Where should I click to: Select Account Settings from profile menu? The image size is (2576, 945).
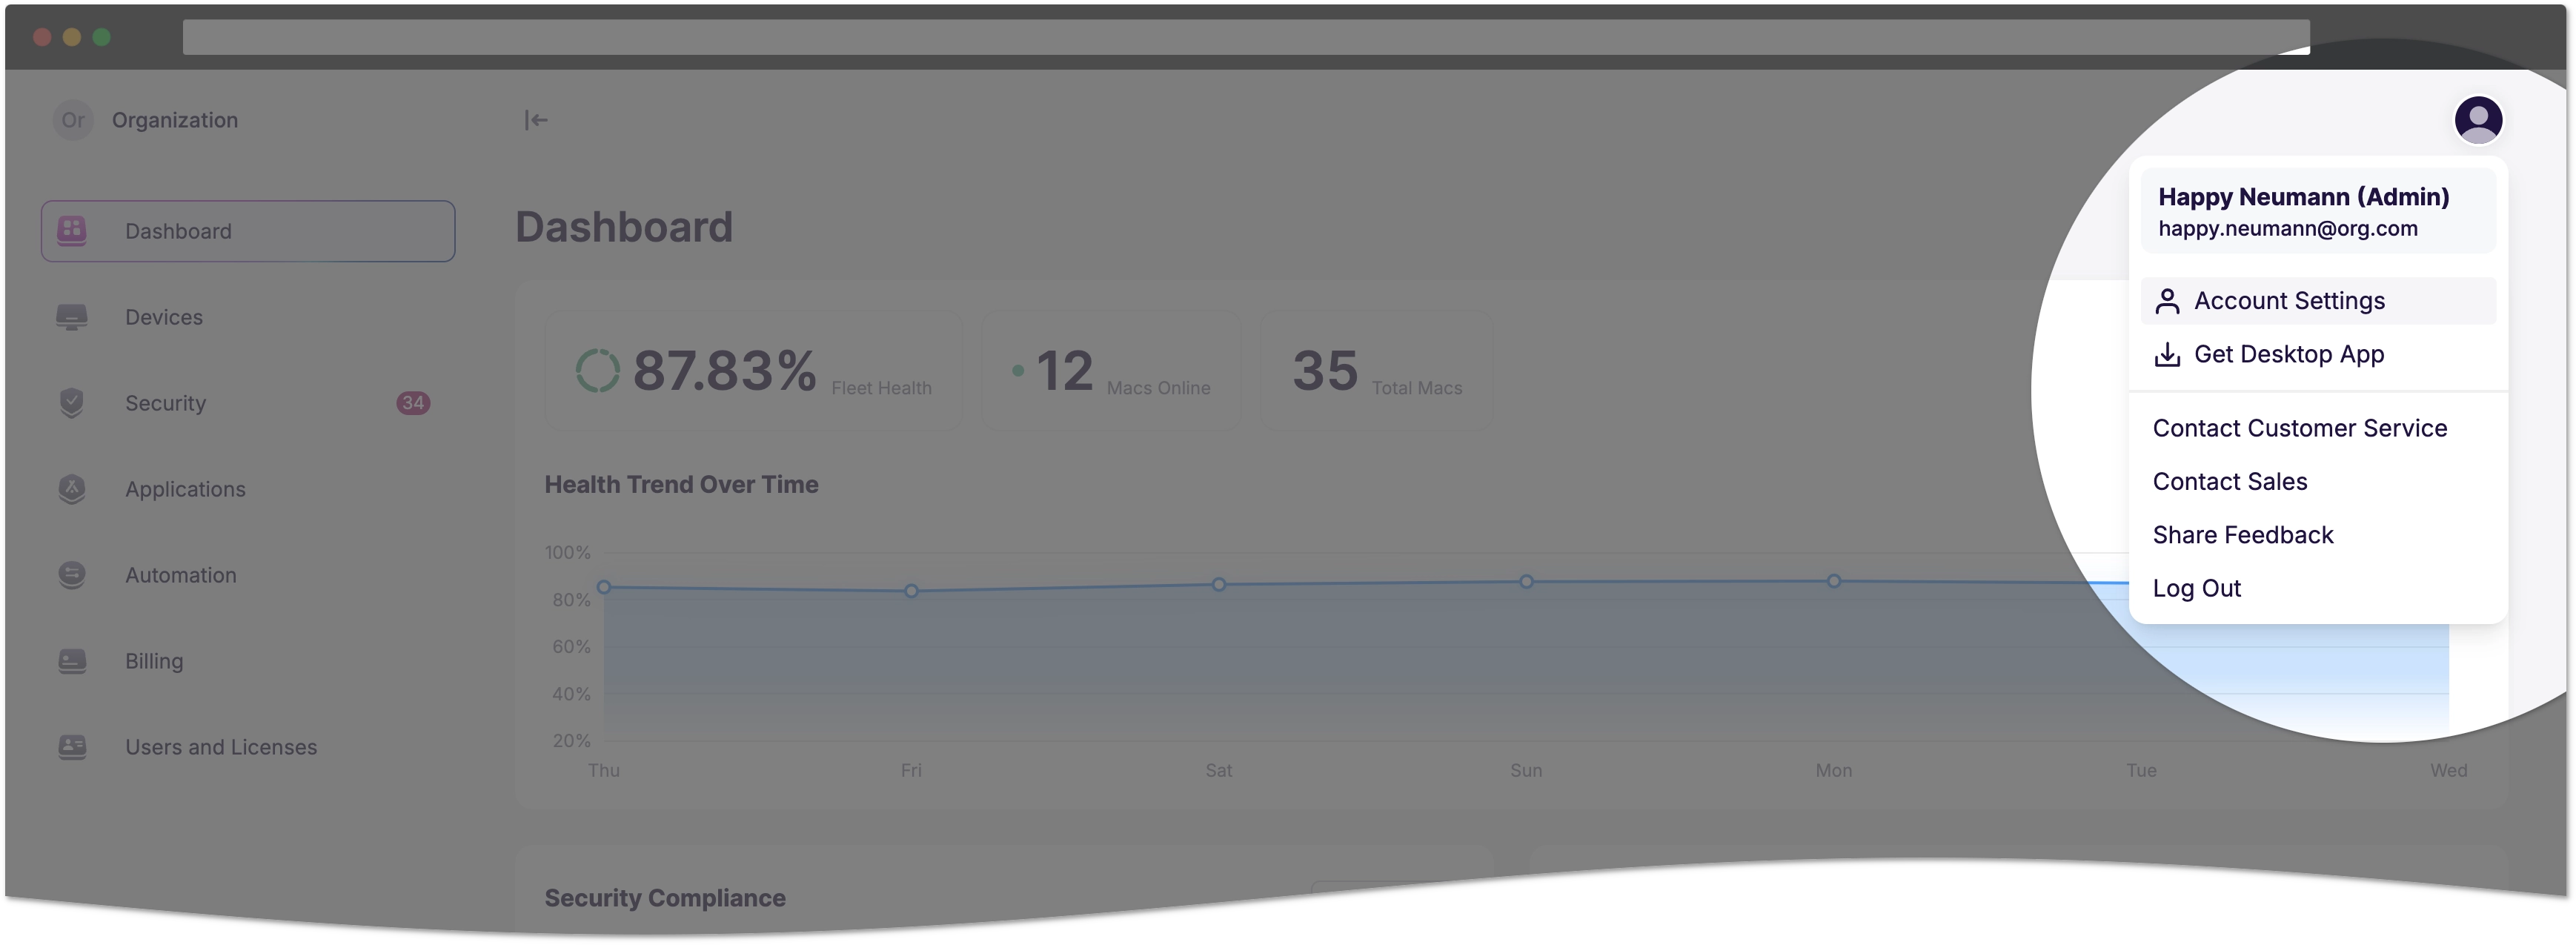pos(2288,299)
